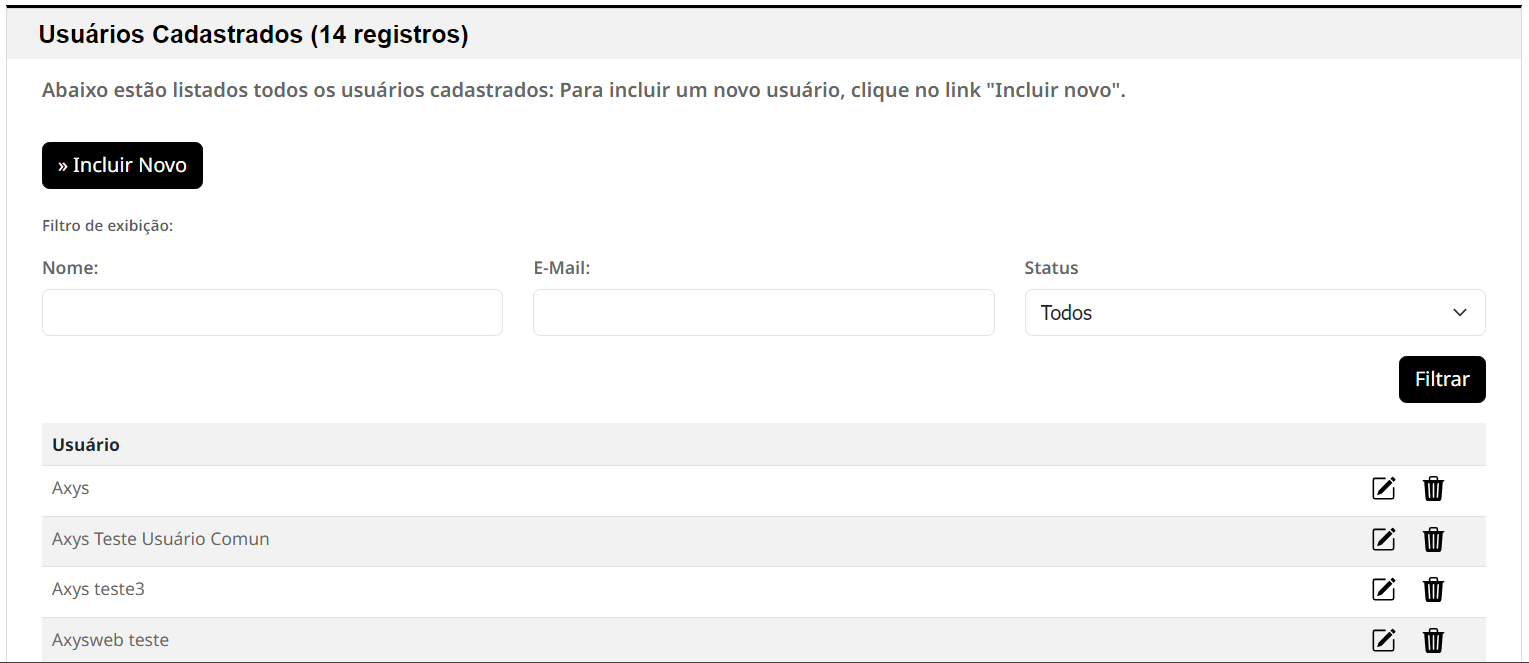Delete the Axys user
Viewport: 1529px width, 663px height.
[x=1433, y=489]
